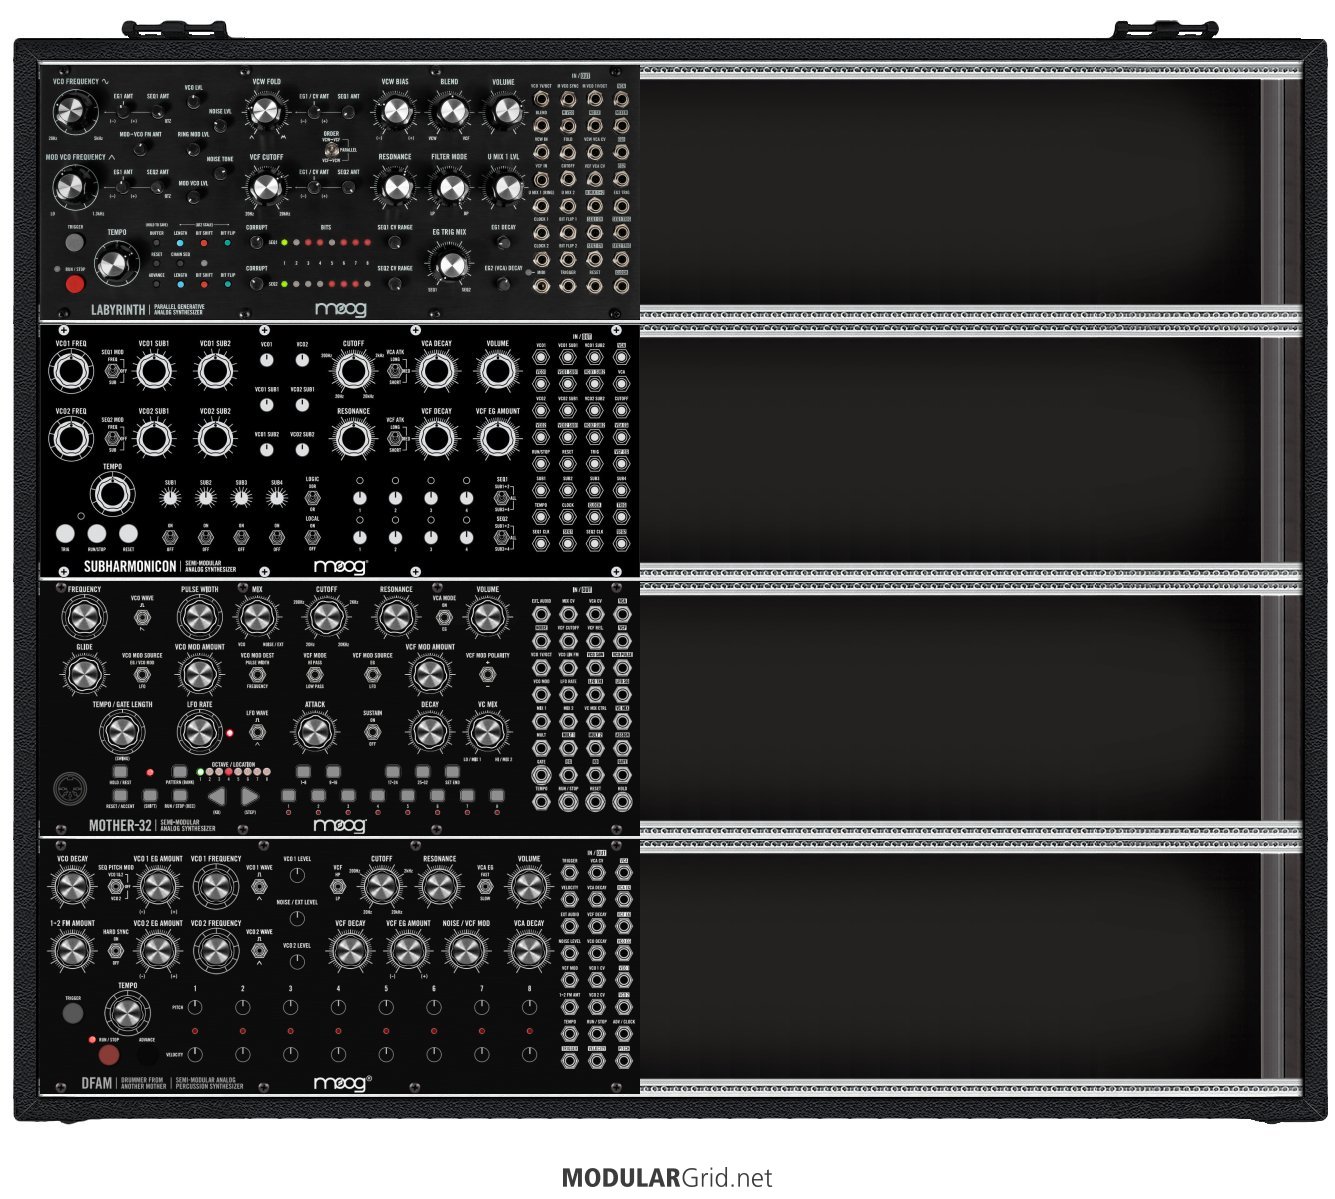Click the Subharmonicon white TRIG button
This screenshot has height=1199, width=1335.
pos(65,533)
